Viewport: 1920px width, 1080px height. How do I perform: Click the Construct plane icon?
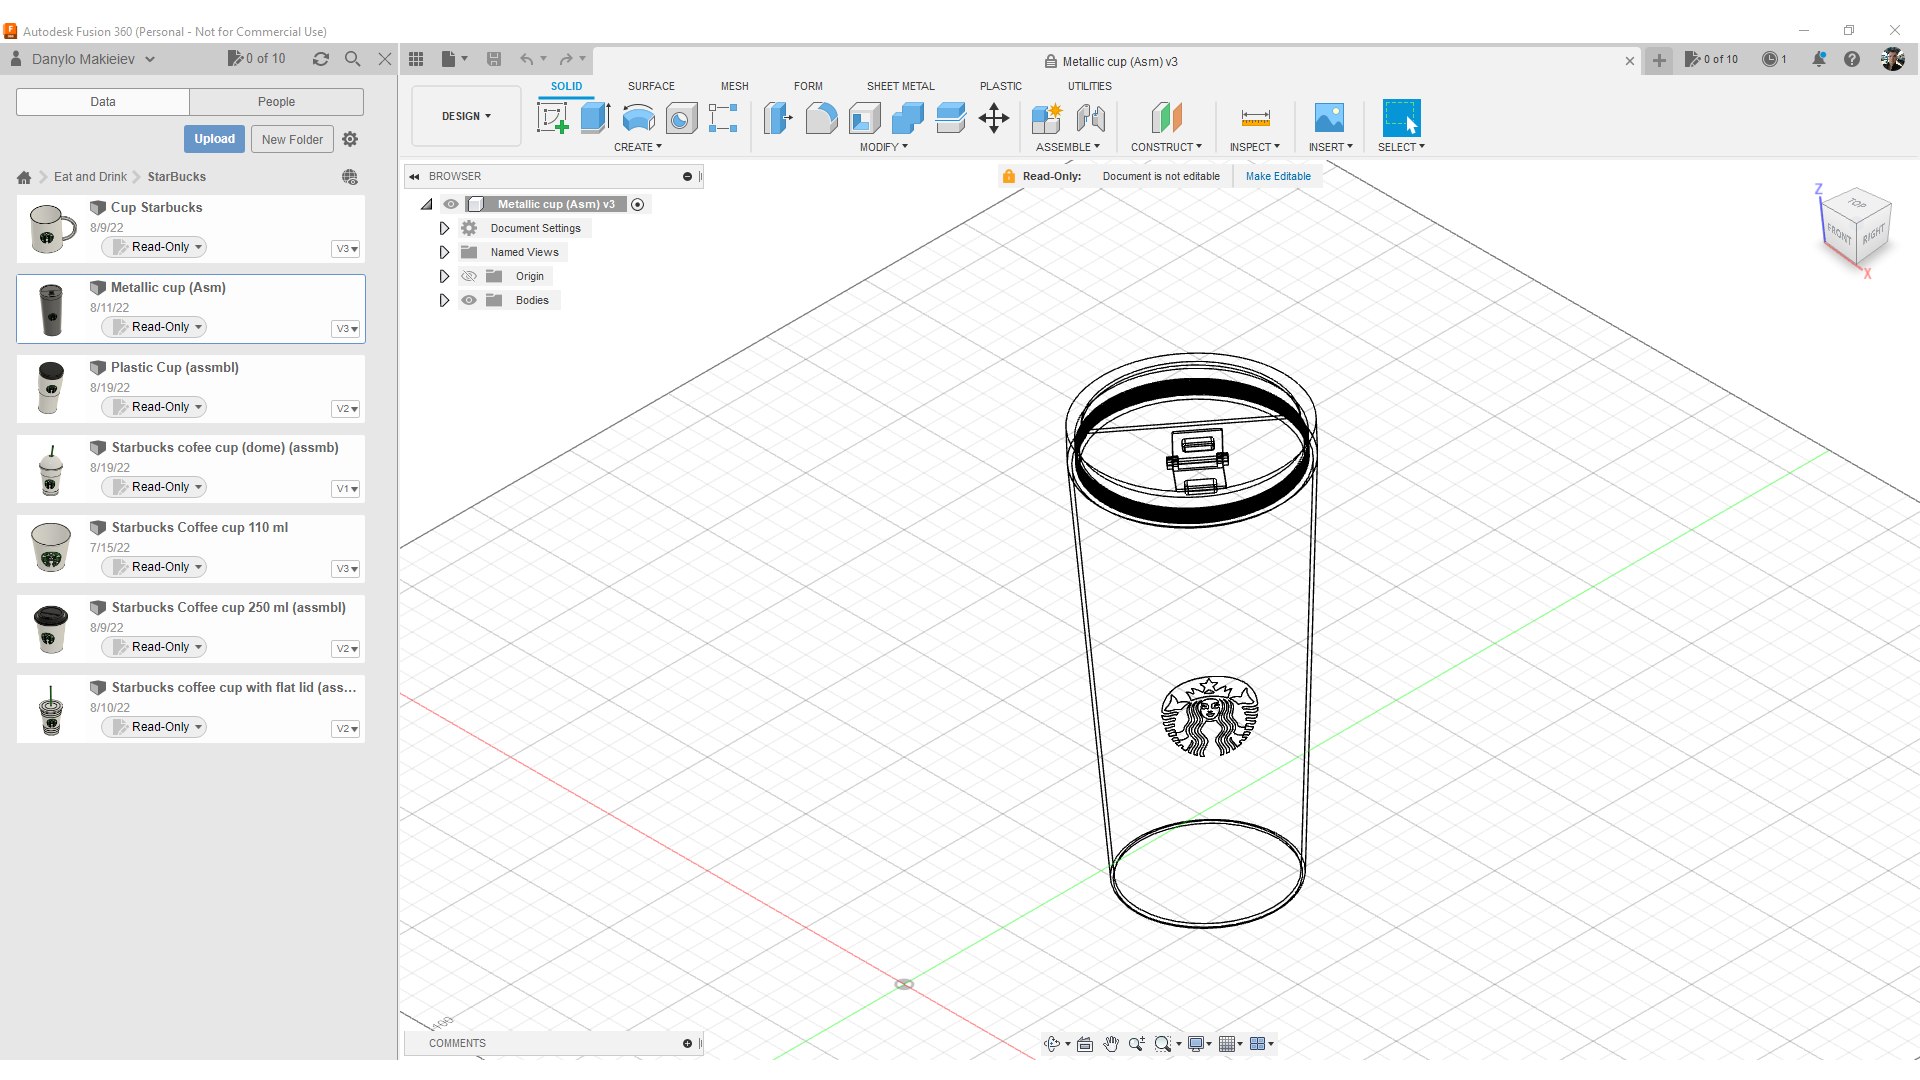pyautogui.click(x=1166, y=118)
